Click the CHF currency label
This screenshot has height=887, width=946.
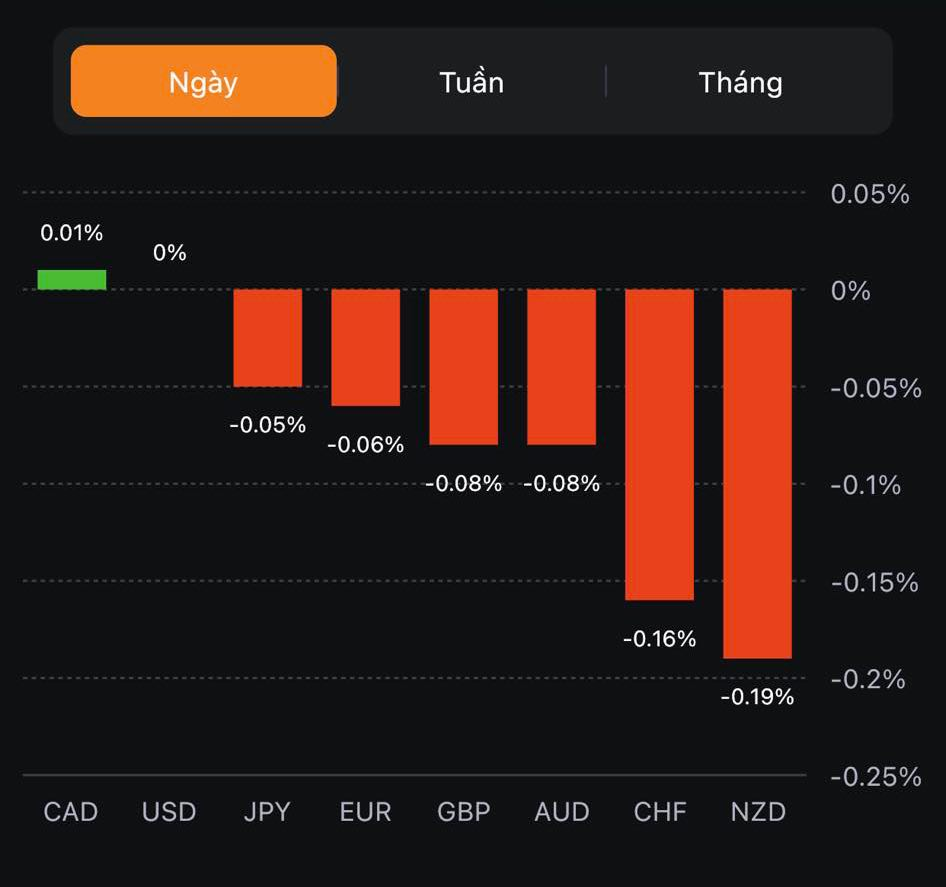(660, 811)
